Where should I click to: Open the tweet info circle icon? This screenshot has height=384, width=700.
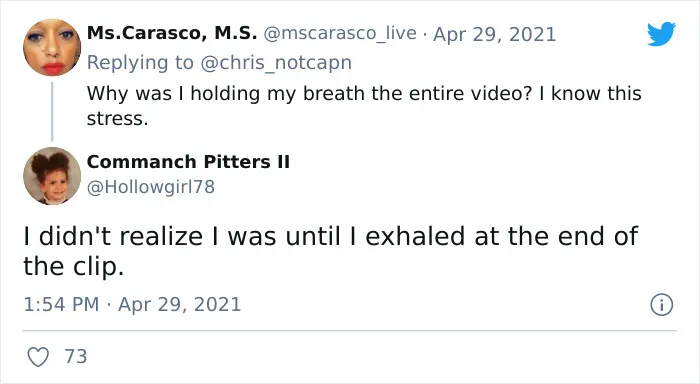[661, 305]
